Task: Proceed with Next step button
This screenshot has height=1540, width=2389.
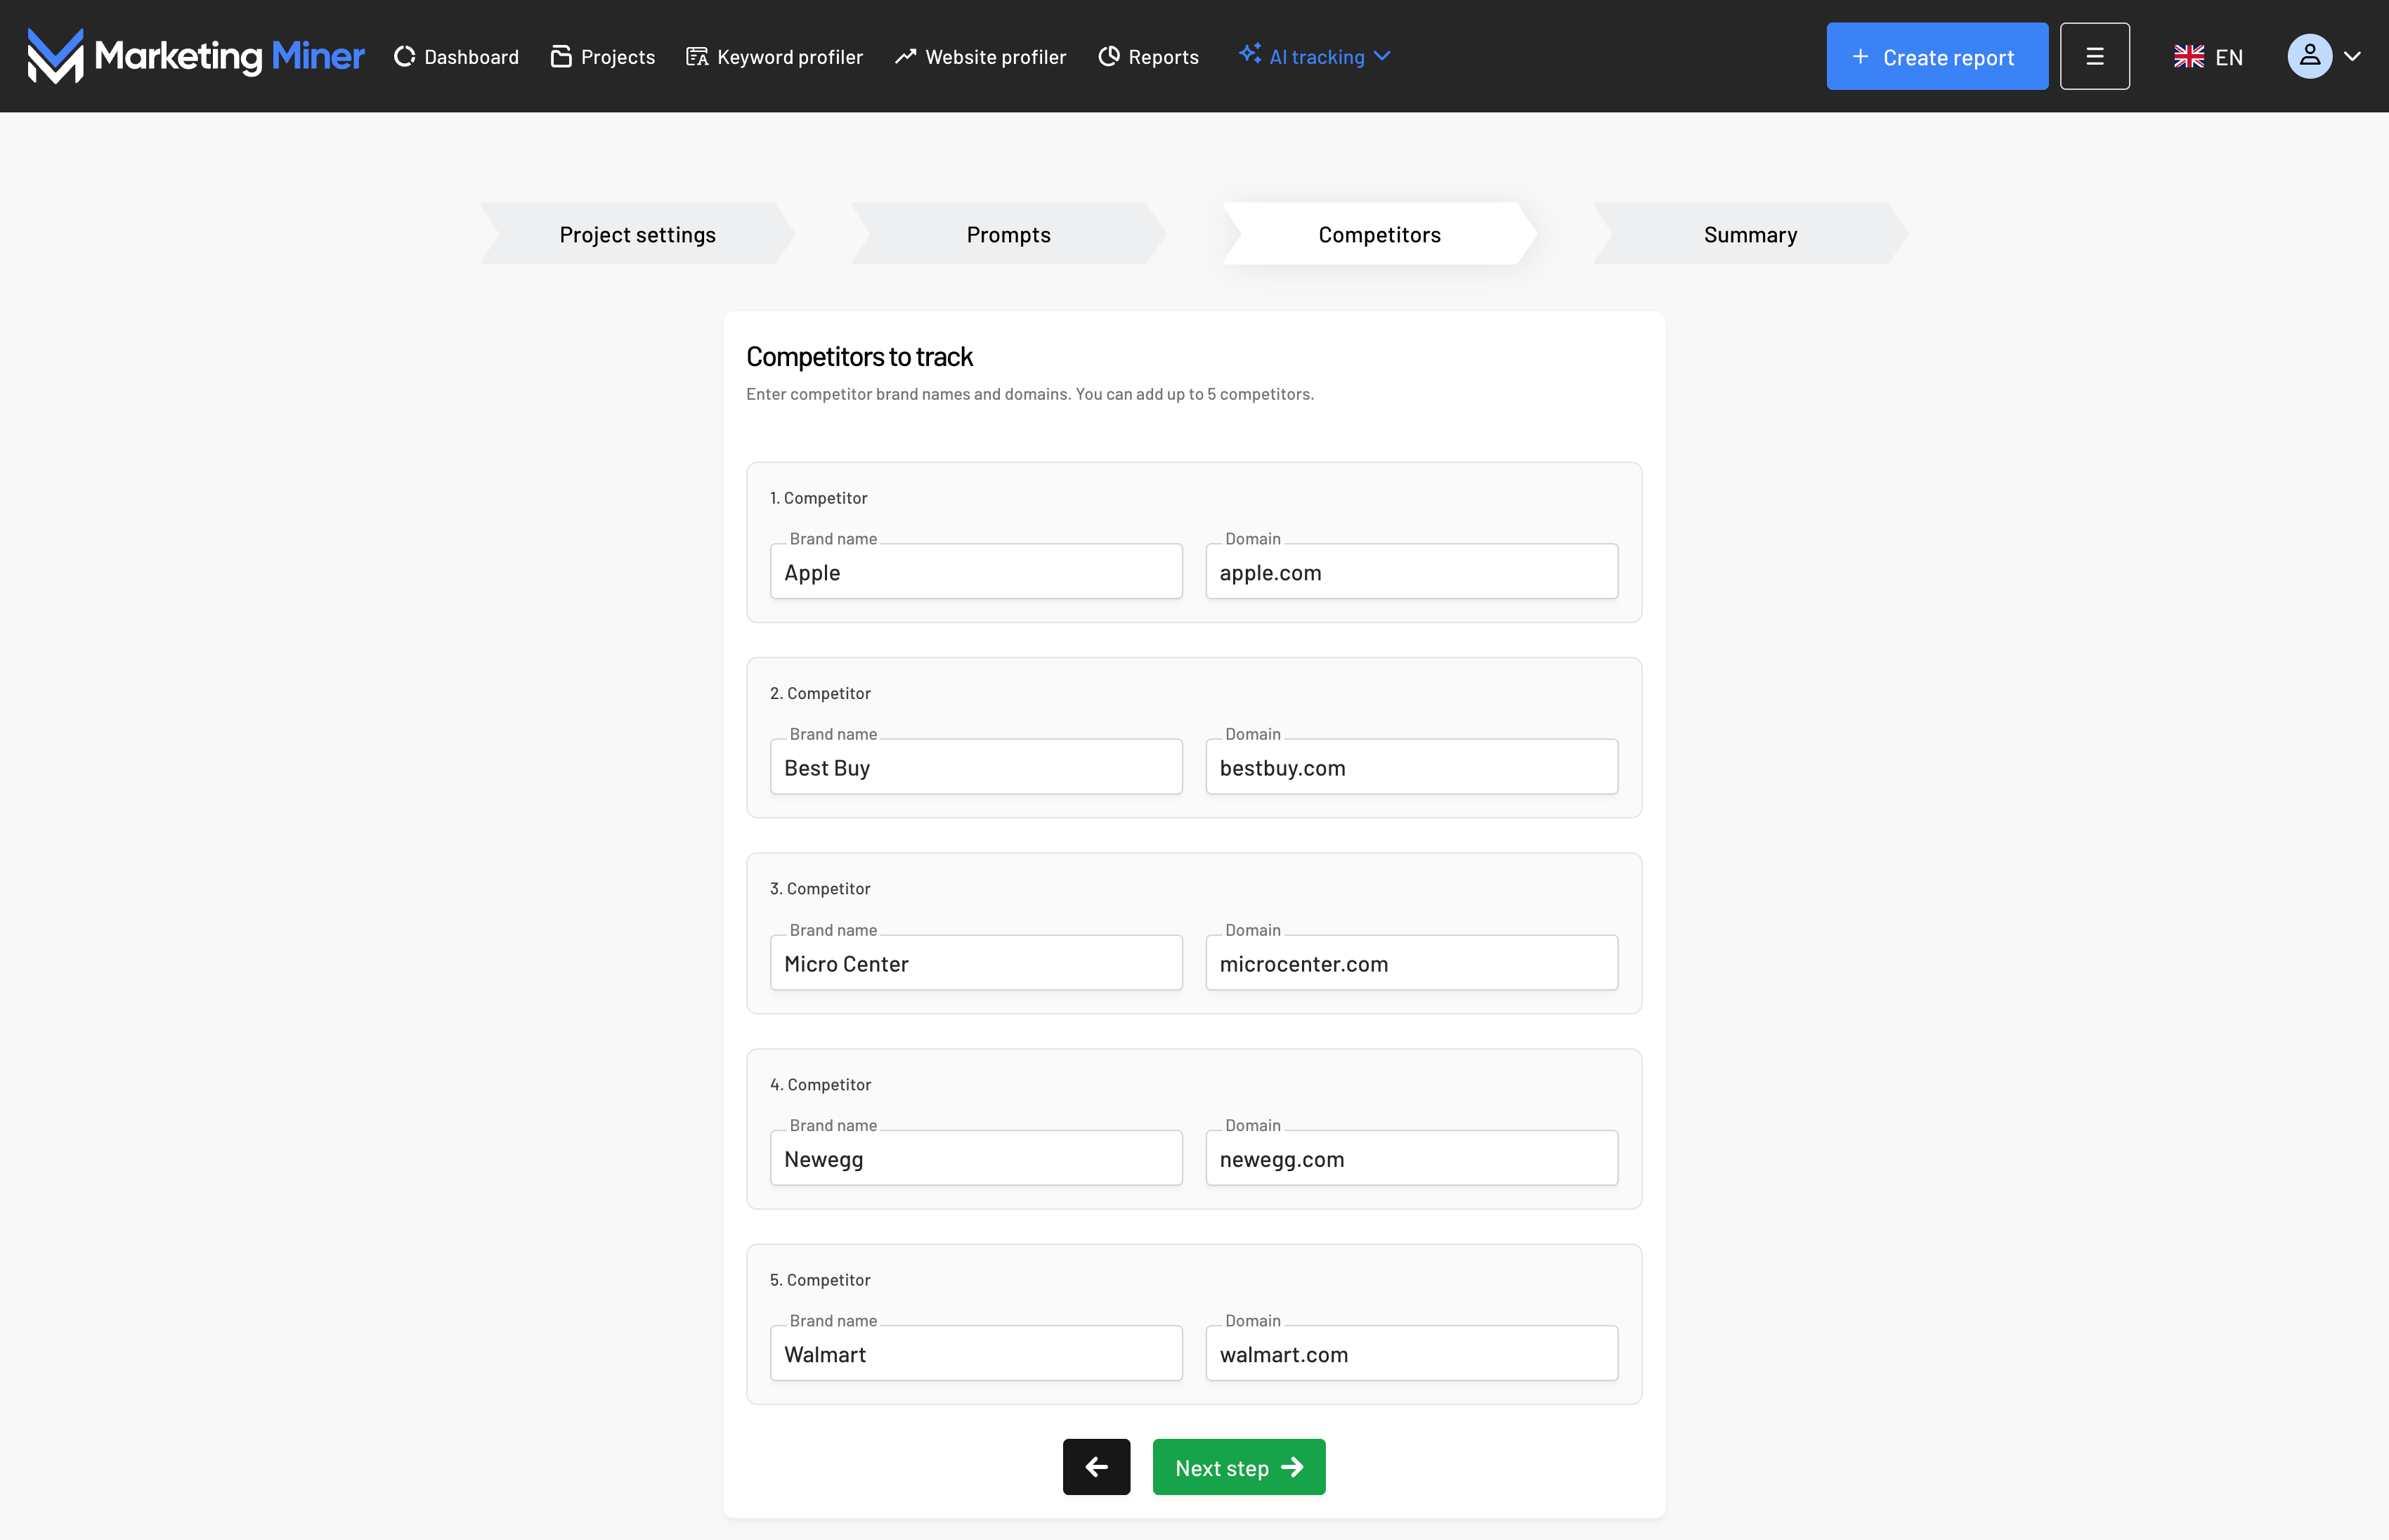Action: [x=1238, y=1467]
